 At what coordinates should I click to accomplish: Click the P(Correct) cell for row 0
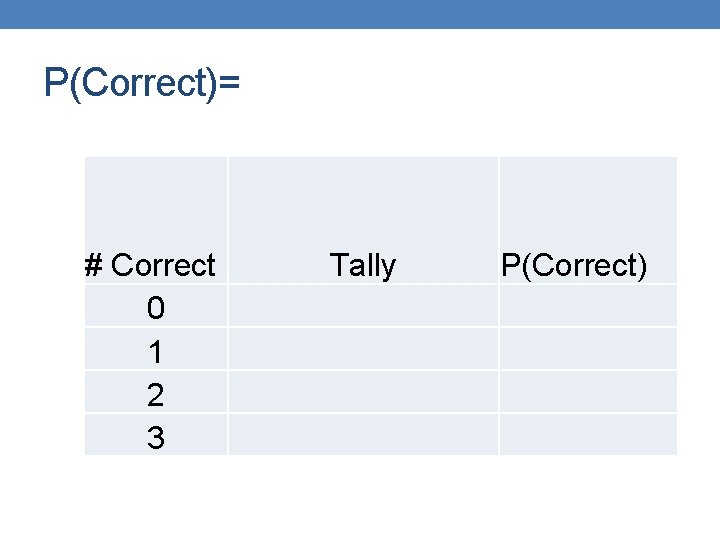[588, 306]
